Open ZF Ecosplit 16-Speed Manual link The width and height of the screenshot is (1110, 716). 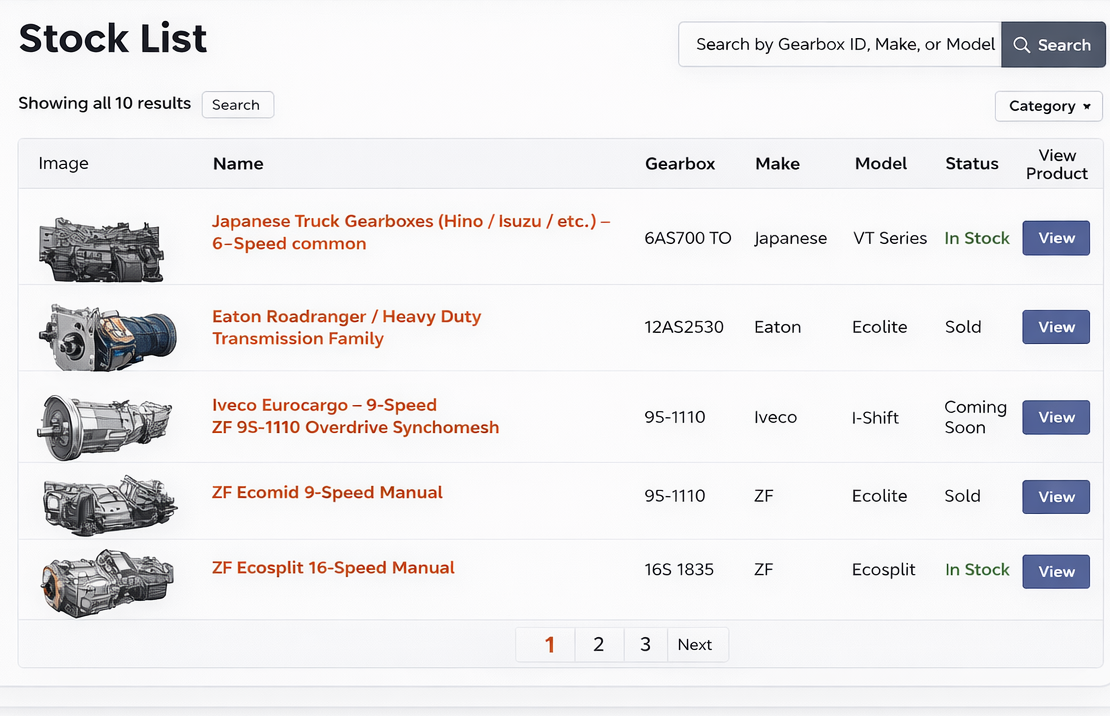pos(333,567)
